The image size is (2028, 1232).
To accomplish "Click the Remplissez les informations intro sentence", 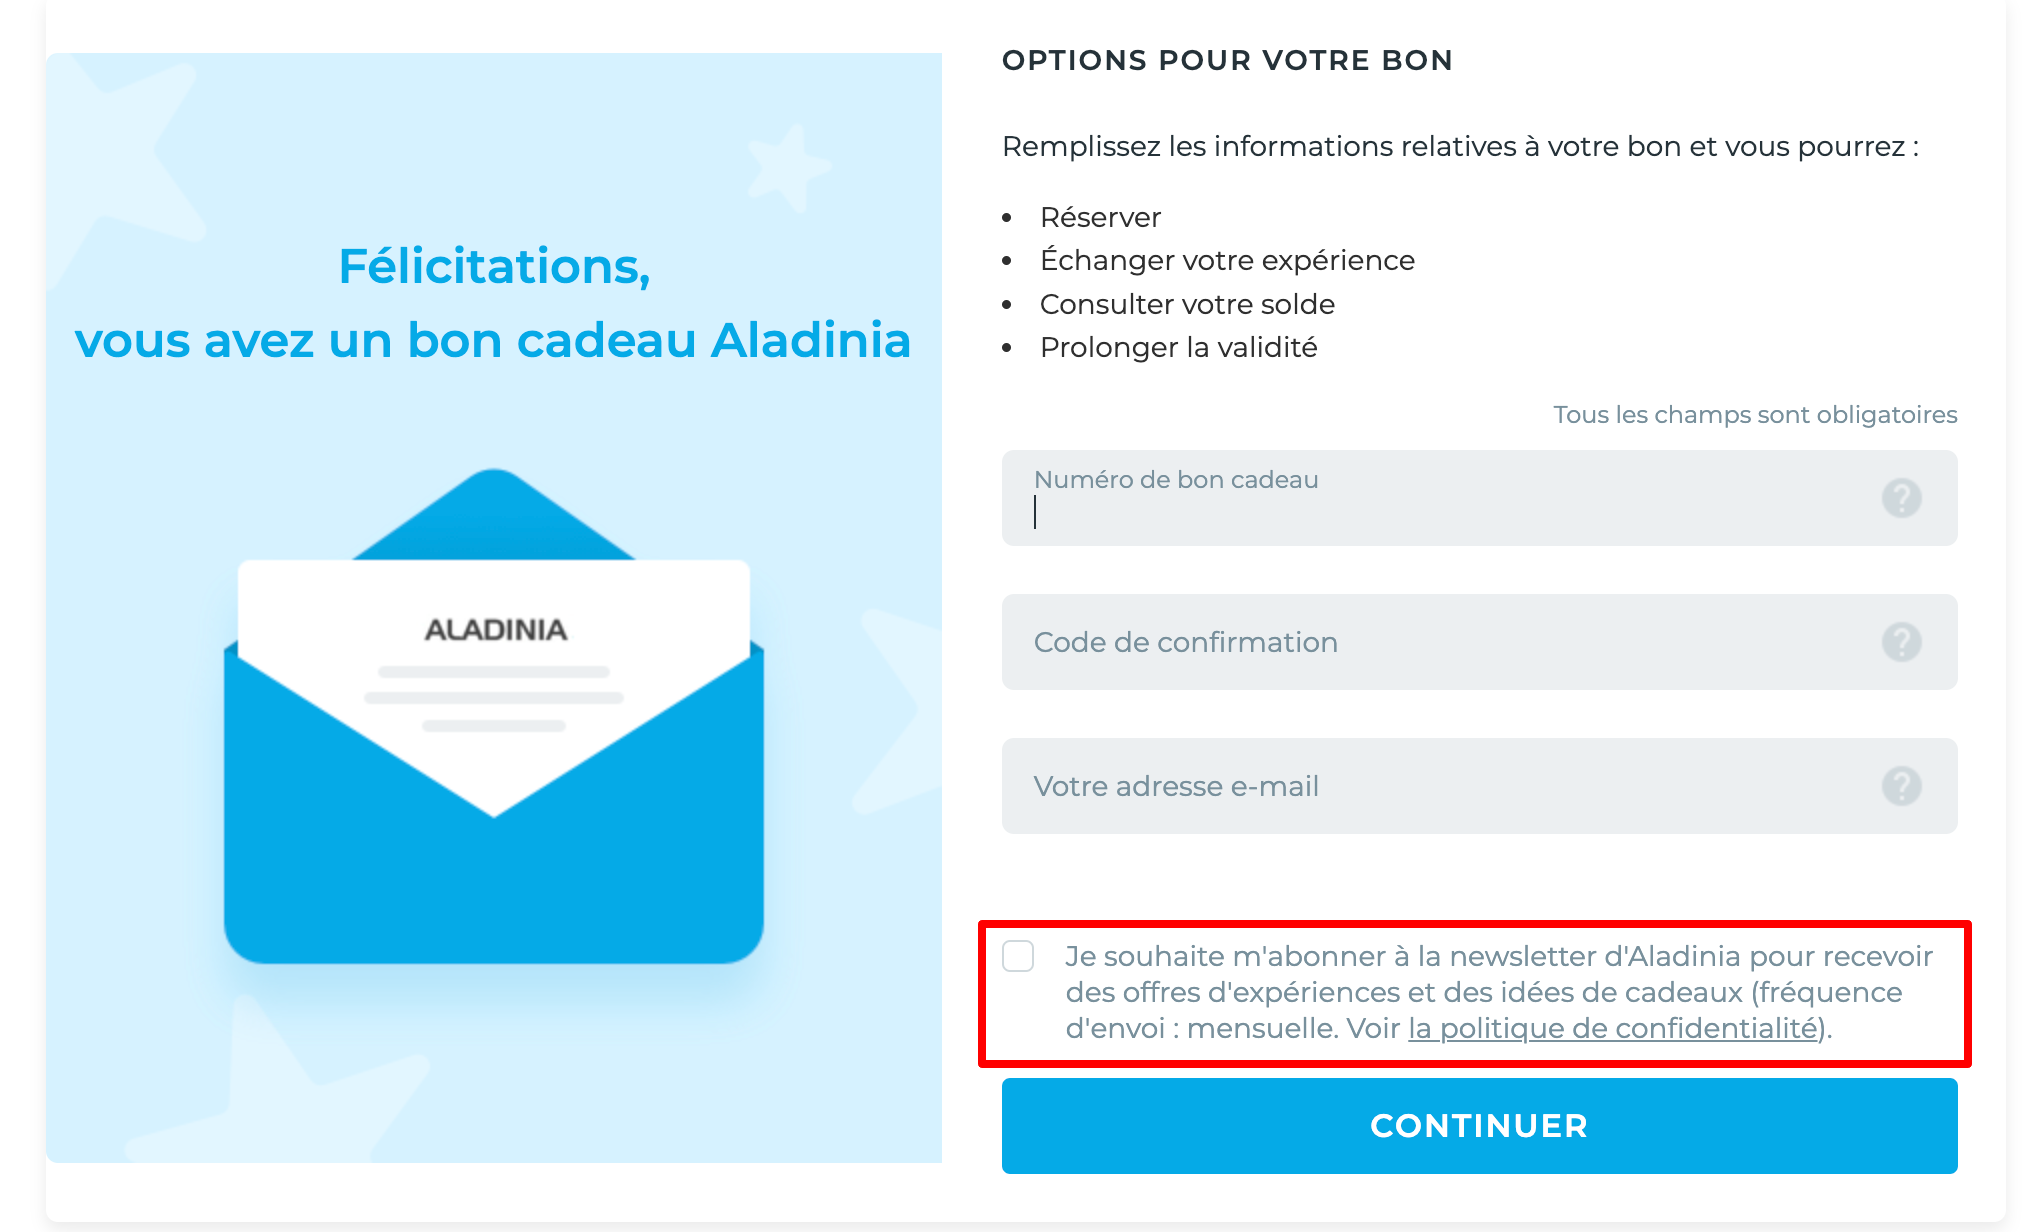I will [1460, 147].
